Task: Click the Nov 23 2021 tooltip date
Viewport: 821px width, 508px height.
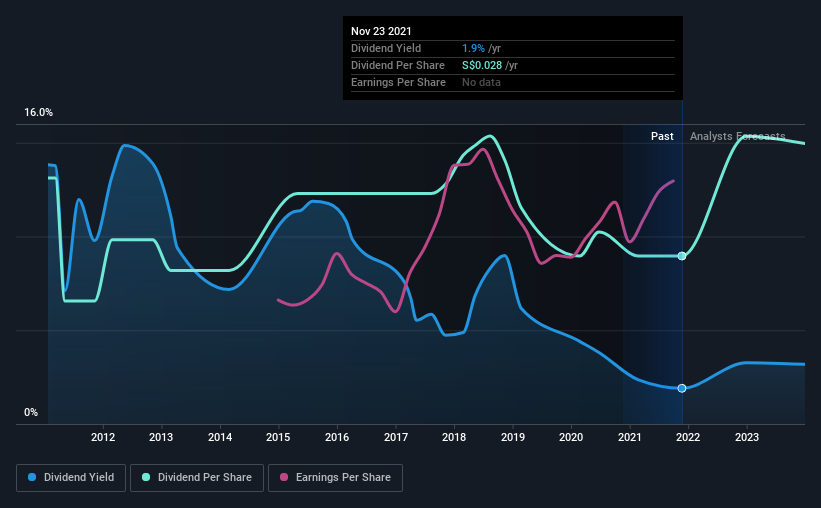Action: (x=381, y=31)
